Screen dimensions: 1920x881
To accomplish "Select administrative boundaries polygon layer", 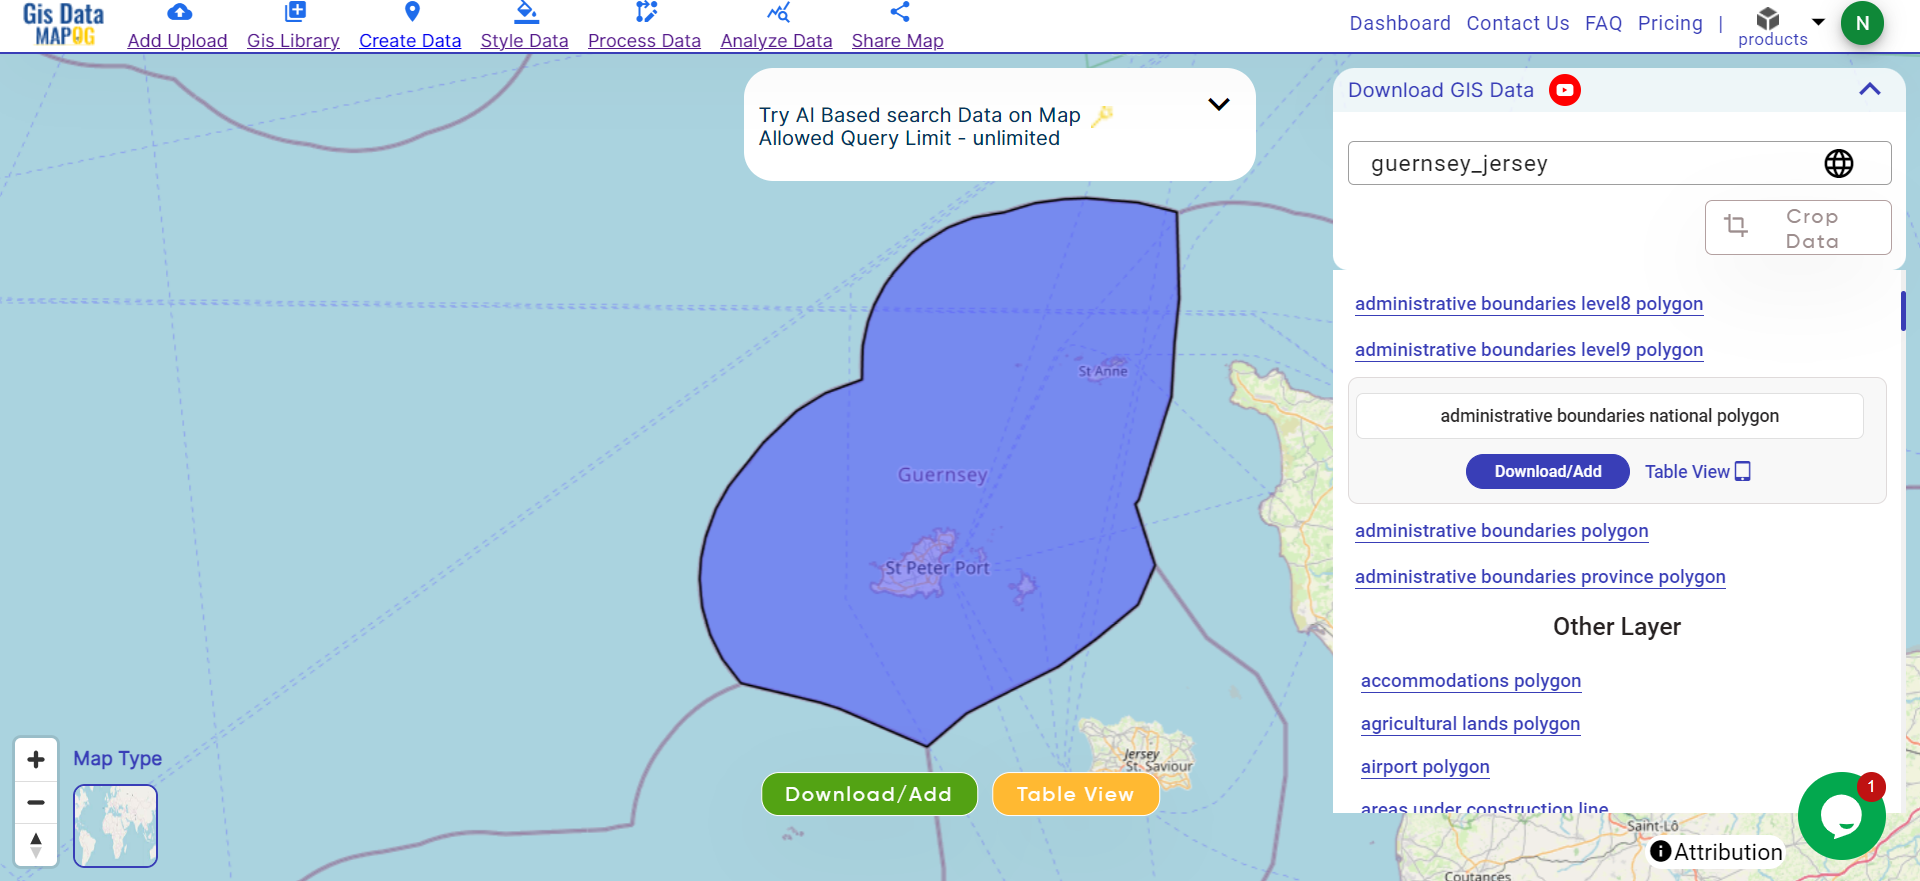I will click(x=1502, y=531).
